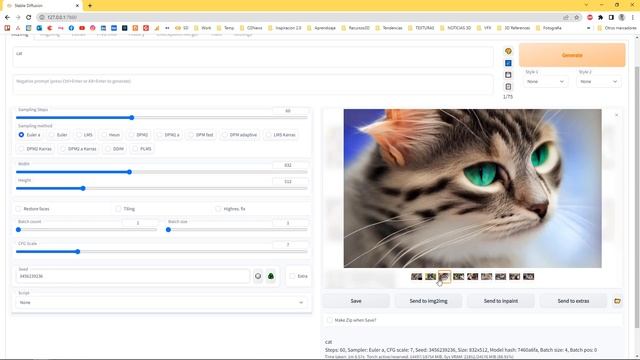Enable the Highres. fix checkbox
Screen dimensions: 640x360
(x=218, y=209)
